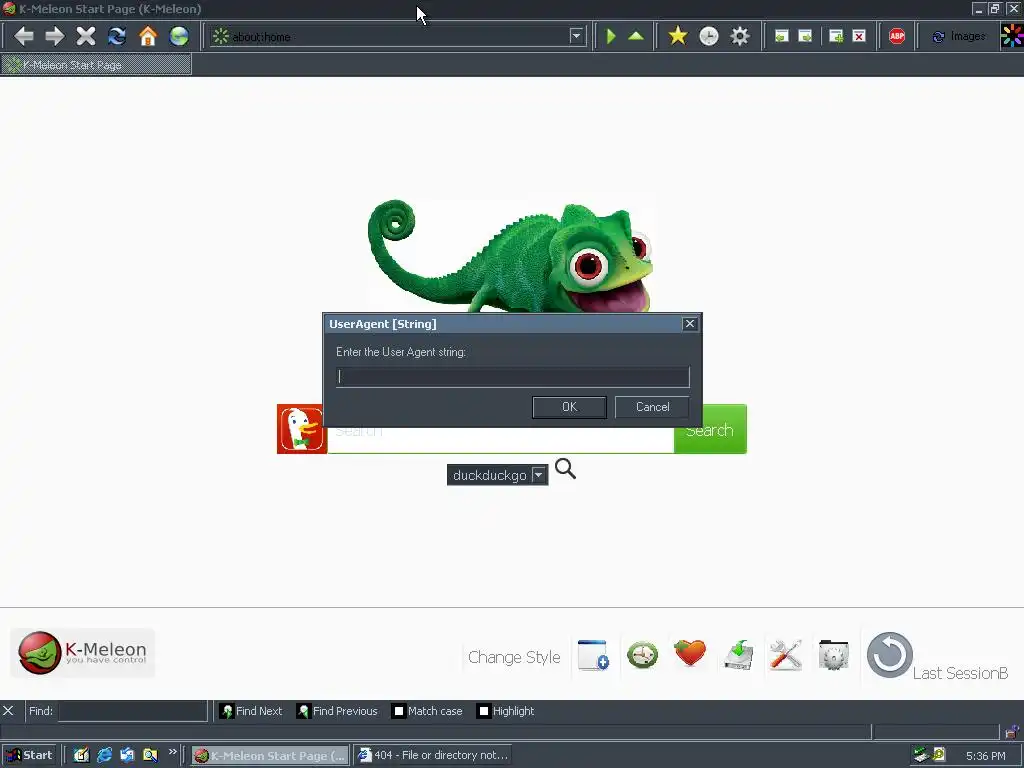Viewport: 1024px width, 768px height.
Task: Stop page loading with the X icon
Action: click(x=86, y=36)
